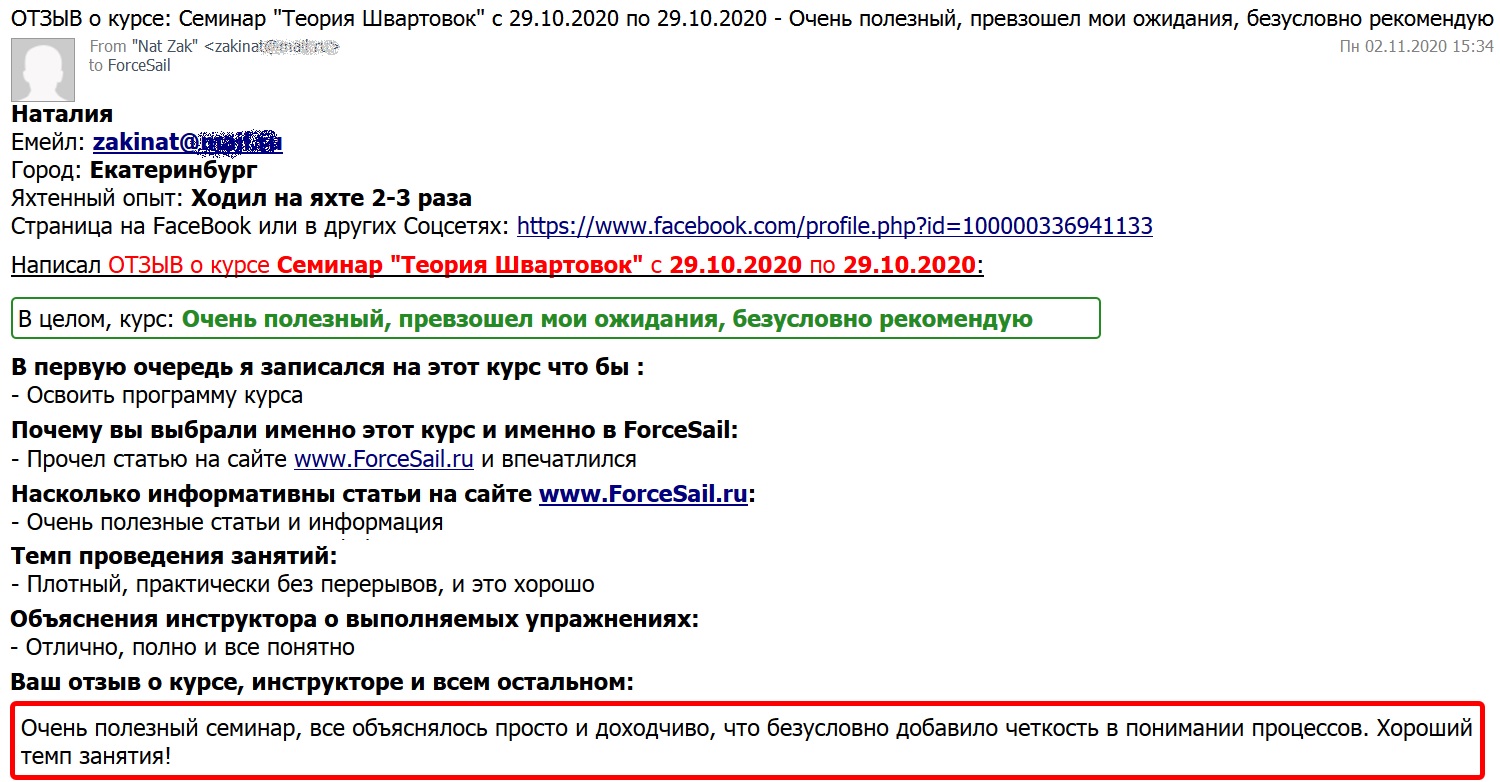This screenshot has width=1500, height=782.
Task: Open the zakinat email address link
Action: coord(185,141)
